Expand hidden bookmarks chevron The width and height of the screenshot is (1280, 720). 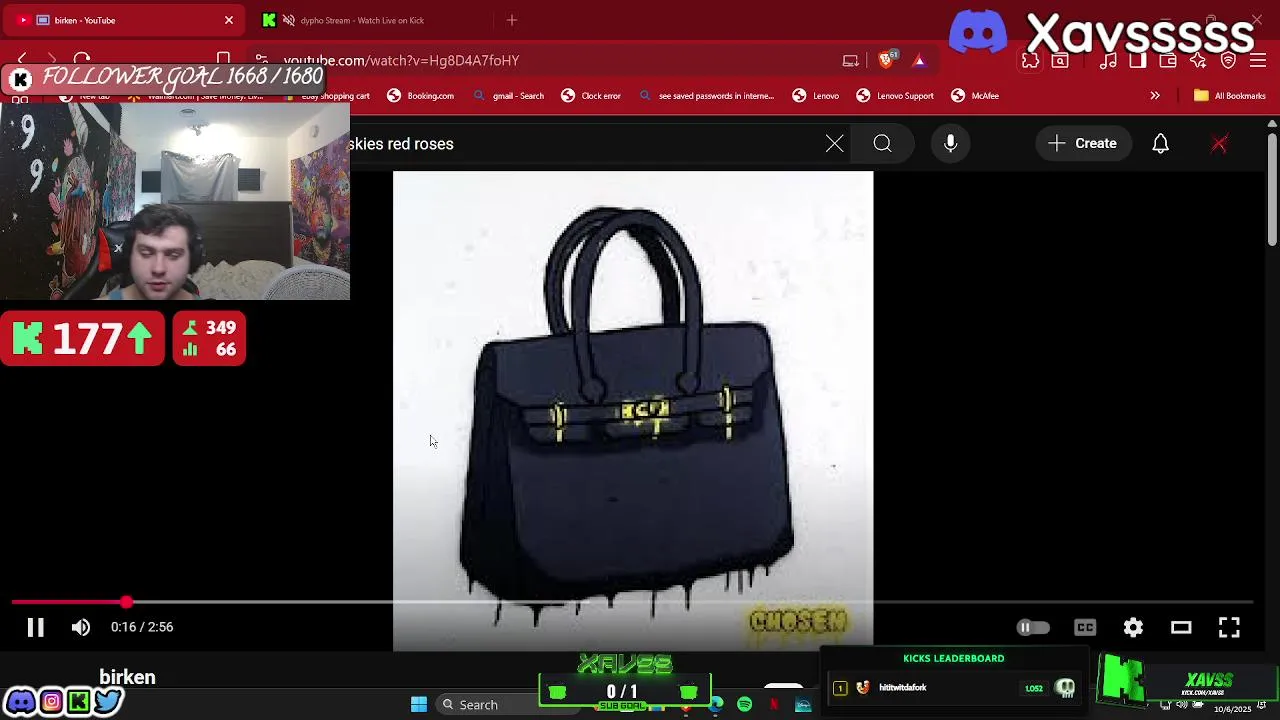pyautogui.click(x=1155, y=96)
